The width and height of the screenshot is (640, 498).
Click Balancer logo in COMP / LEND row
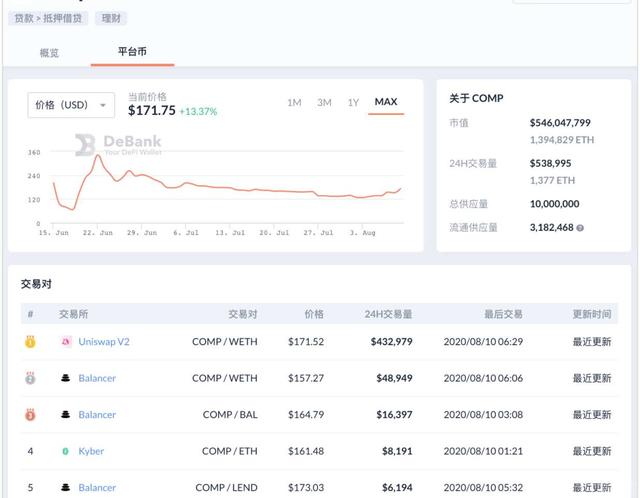65,487
